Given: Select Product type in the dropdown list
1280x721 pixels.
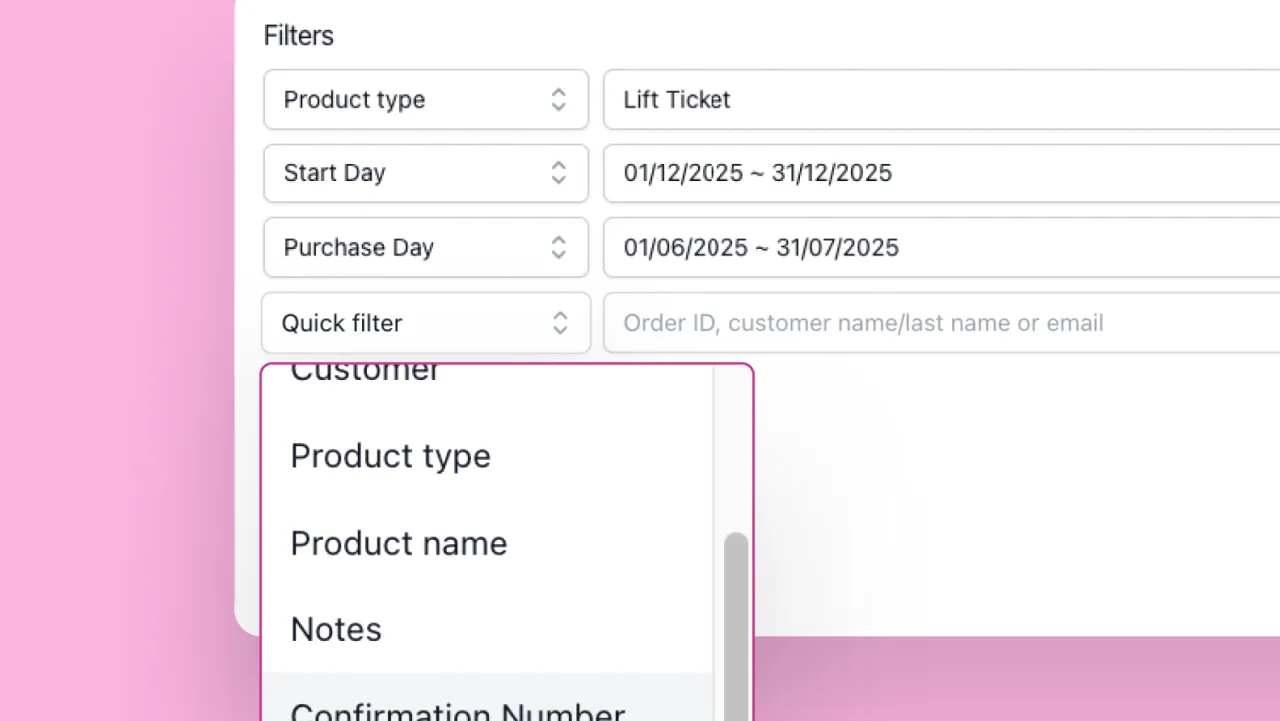Looking at the screenshot, I should pos(487,456).
